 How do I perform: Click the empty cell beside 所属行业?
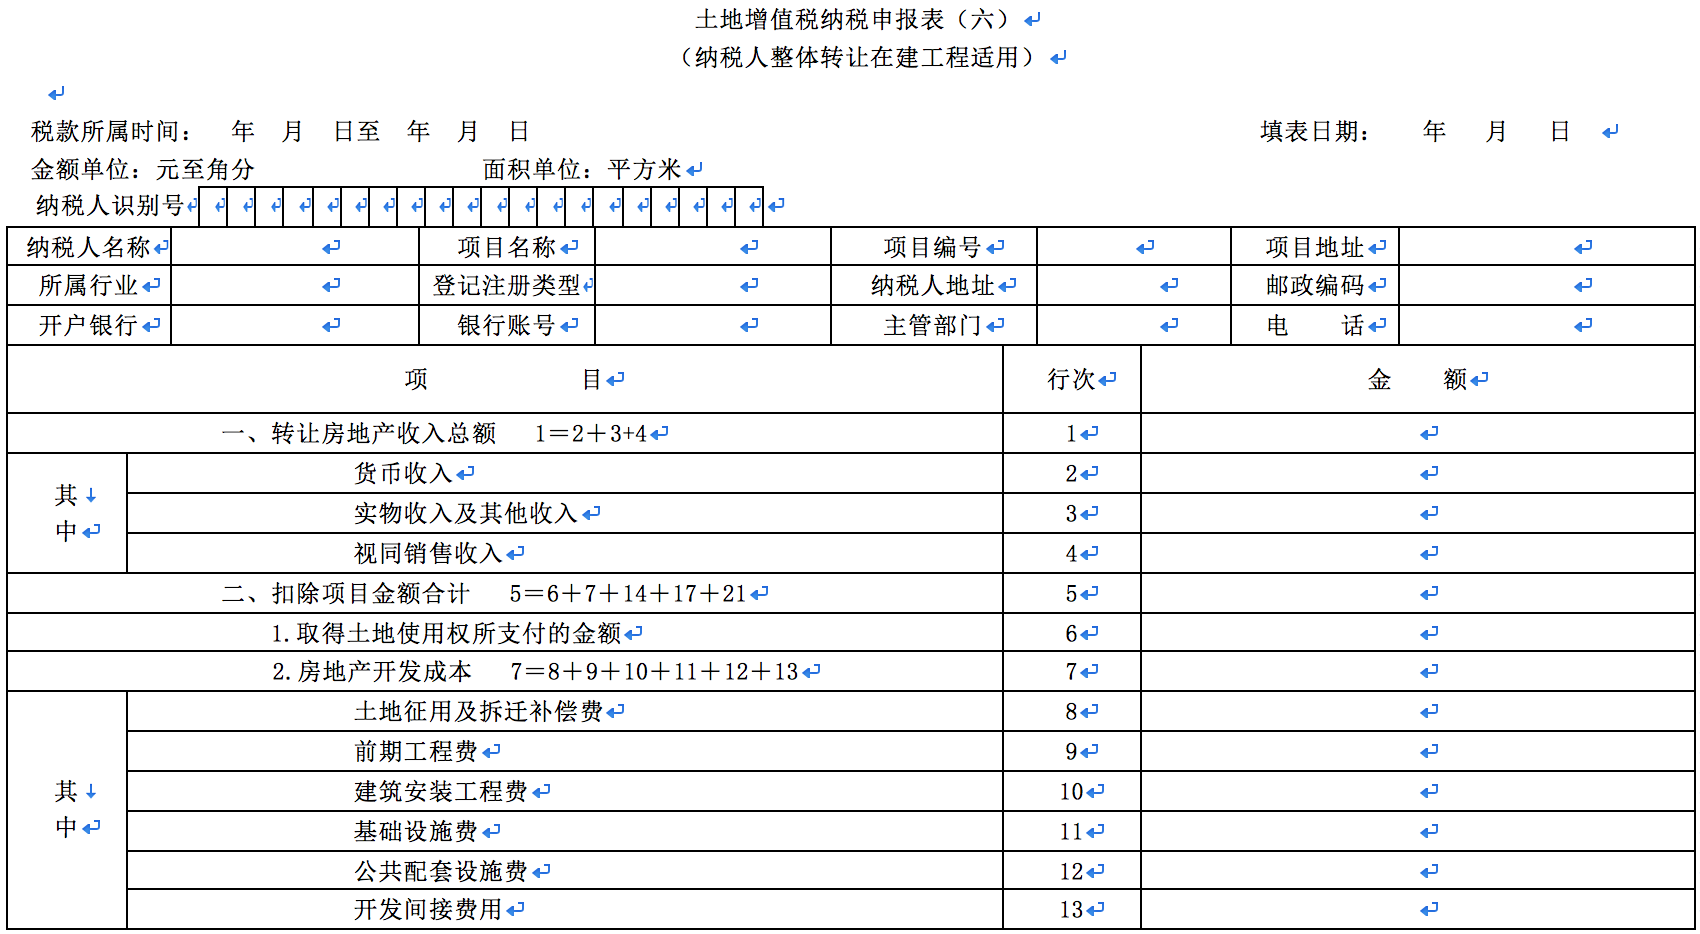(295, 285)
